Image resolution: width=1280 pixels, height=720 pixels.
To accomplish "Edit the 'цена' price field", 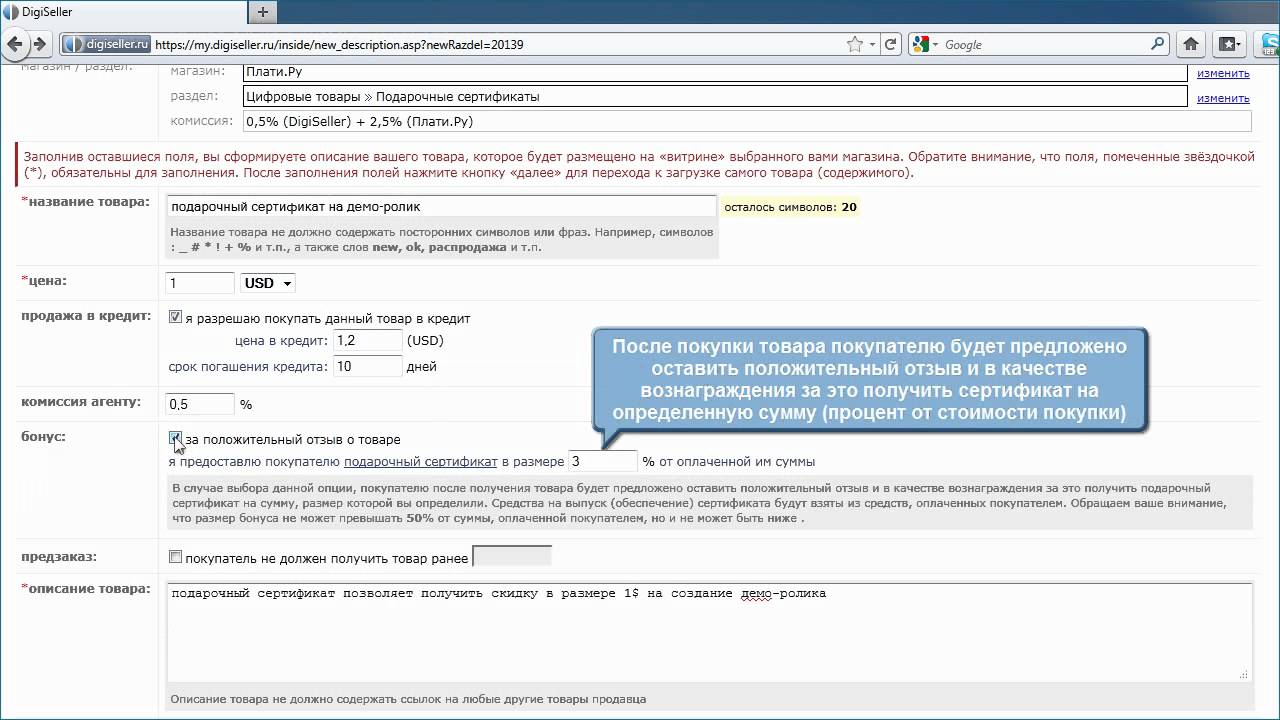I will (x=200, y=283).
